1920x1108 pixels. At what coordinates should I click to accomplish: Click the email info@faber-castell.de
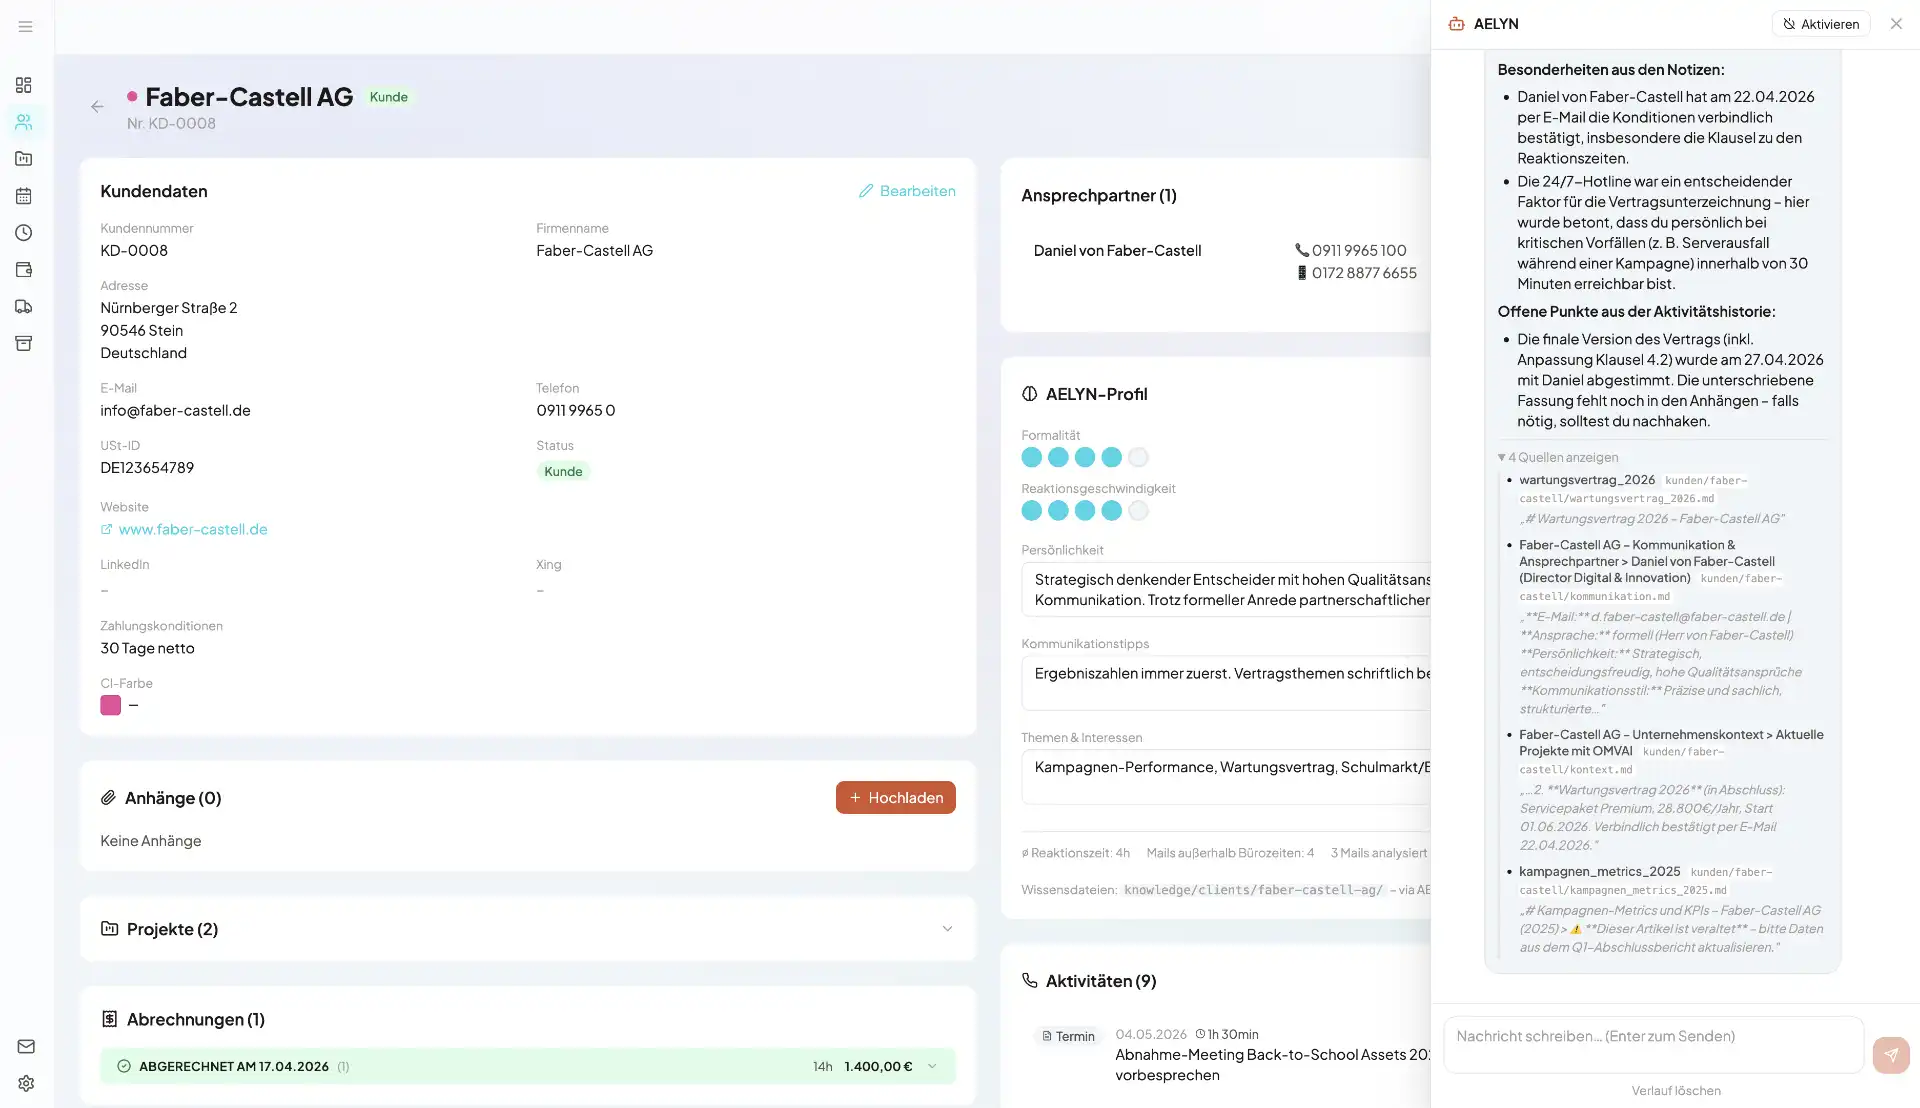coord(175,411)
